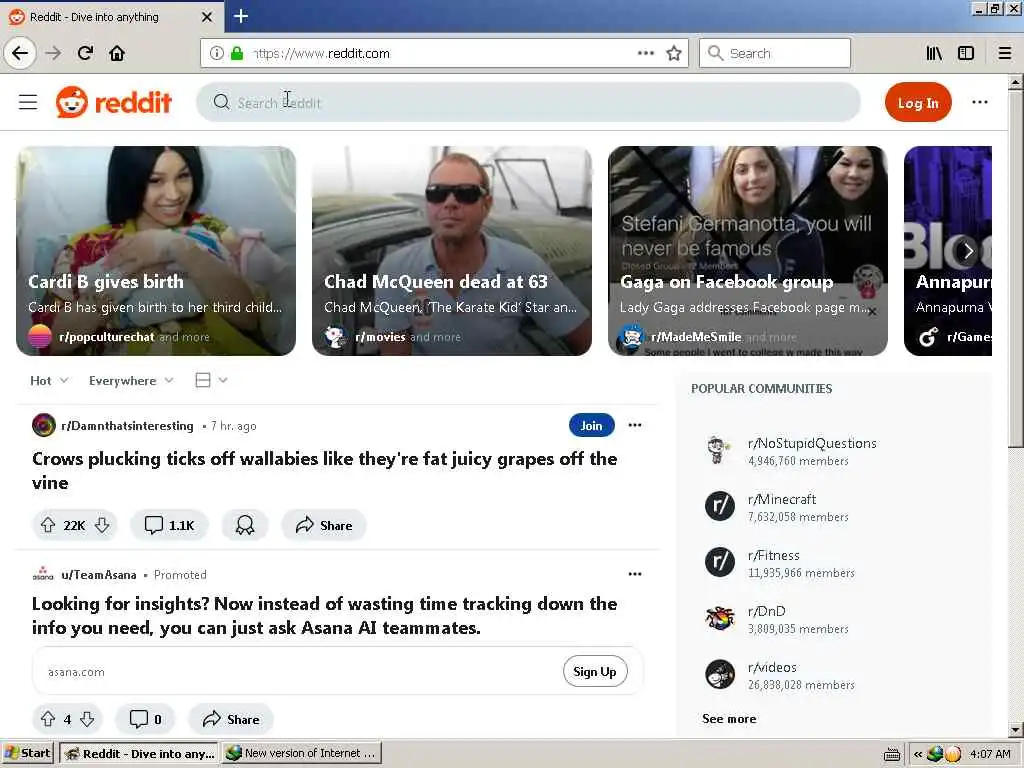Open the Asana AI teammates ad title
Screen dimensions: 1024x768
(x=325, y=616)
